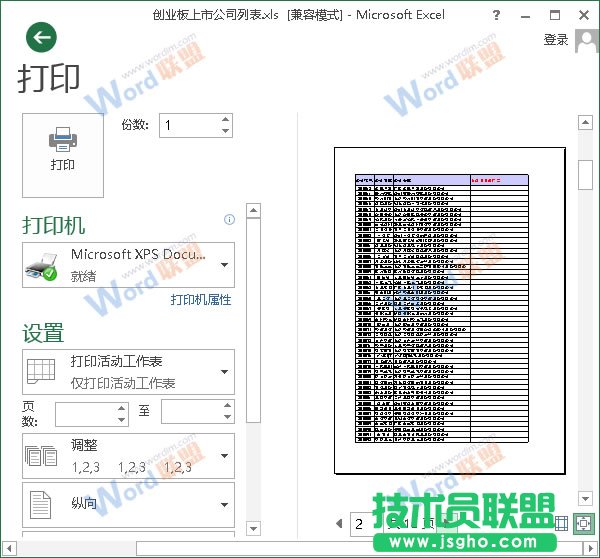
Task: Decrement the pages-to spinner down arrow
Action: coord(227,417)
